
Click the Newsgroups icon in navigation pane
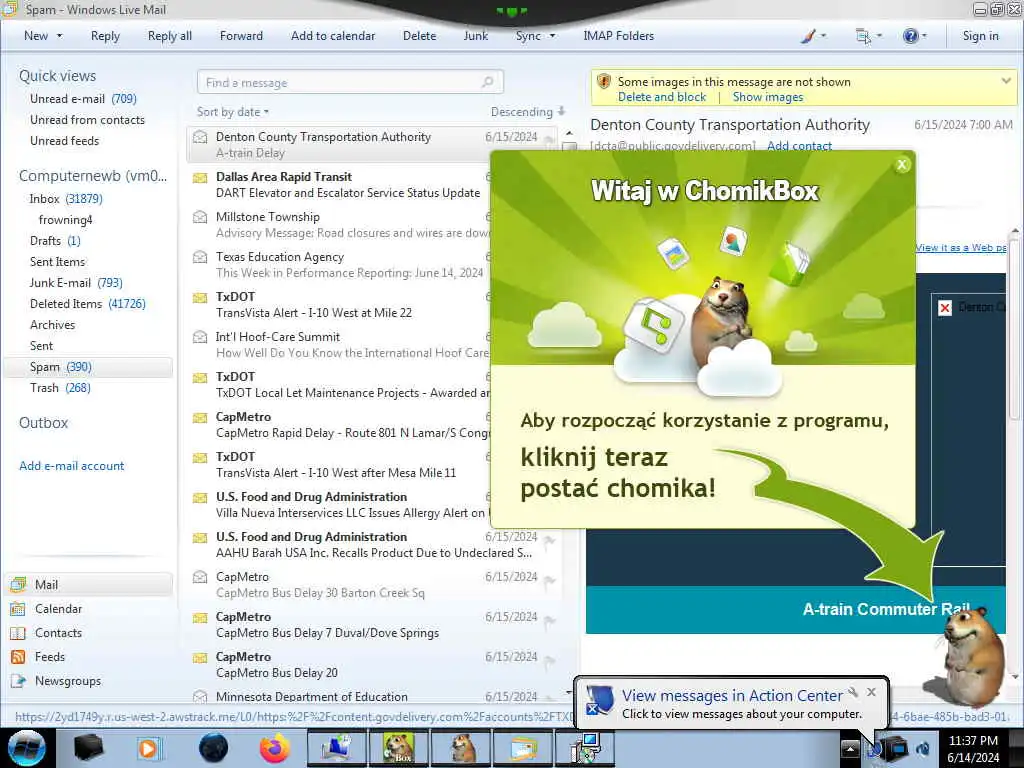click(x=18, y=680)
